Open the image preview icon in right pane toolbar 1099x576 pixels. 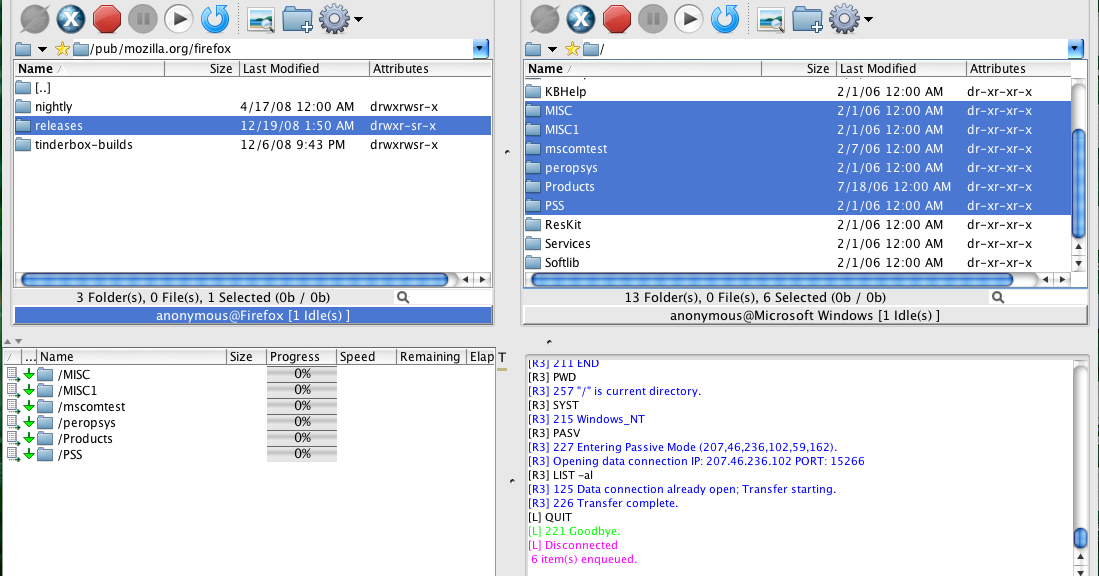(772, 20)
